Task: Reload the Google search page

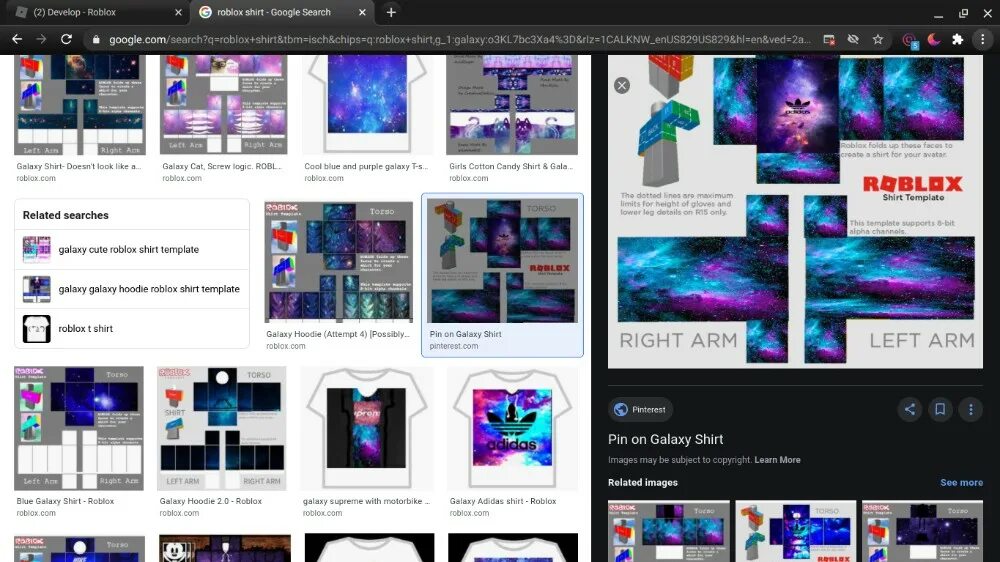Action: [x=66, y=40]
